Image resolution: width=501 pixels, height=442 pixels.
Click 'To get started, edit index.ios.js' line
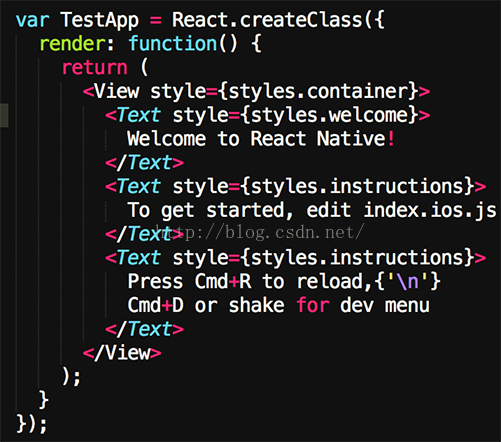pyautogui.click(x=312, y=211)
